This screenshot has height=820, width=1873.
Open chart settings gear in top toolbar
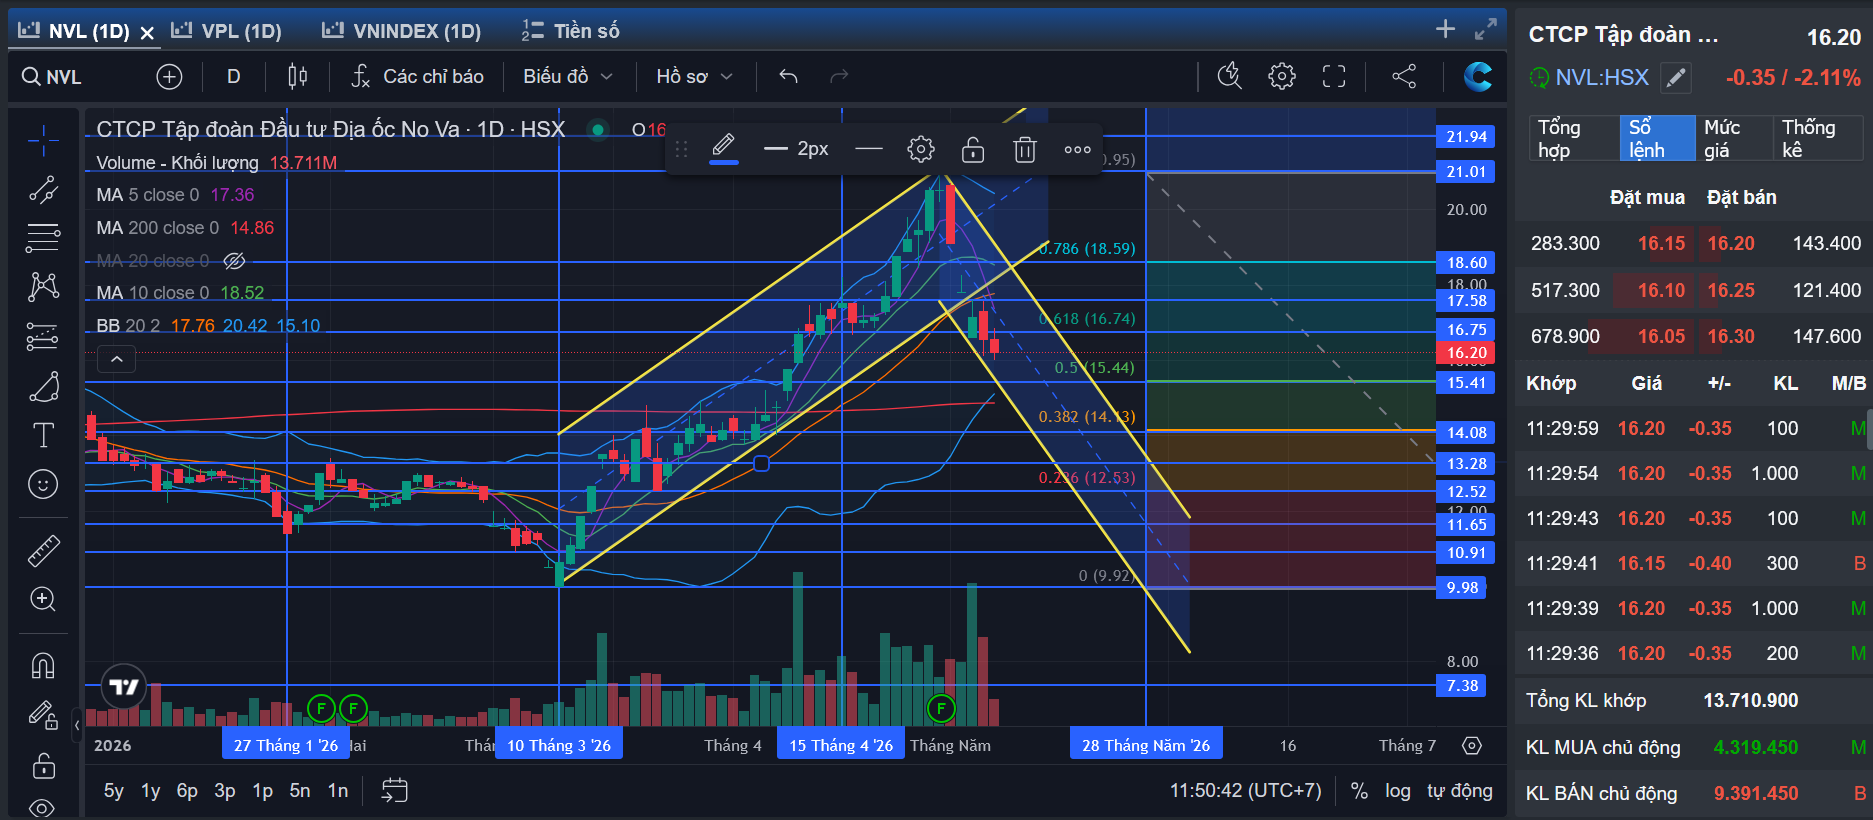[x=1282, y=77]
